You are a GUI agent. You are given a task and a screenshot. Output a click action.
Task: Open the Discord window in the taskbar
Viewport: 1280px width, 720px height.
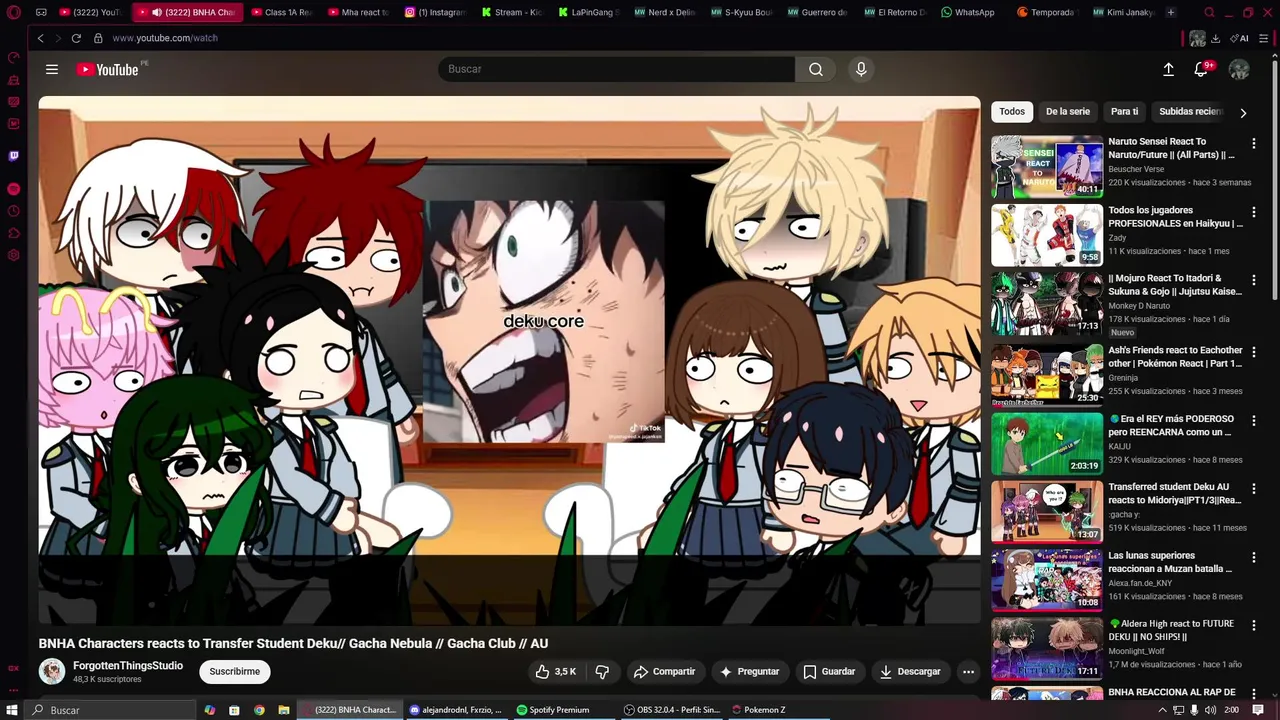click(x=456, y=710)
